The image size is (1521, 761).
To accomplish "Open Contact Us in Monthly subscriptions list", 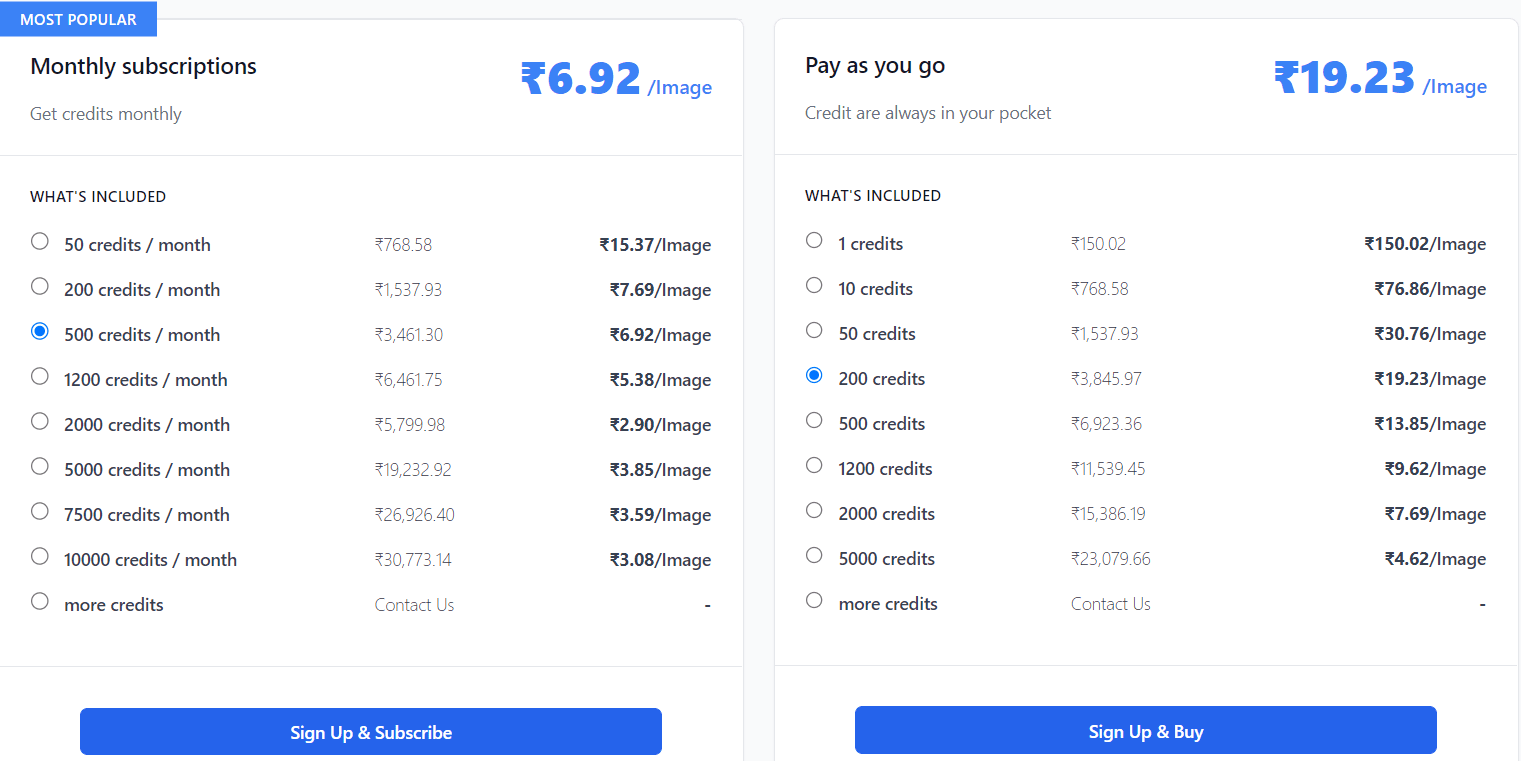I will point(414,605).
